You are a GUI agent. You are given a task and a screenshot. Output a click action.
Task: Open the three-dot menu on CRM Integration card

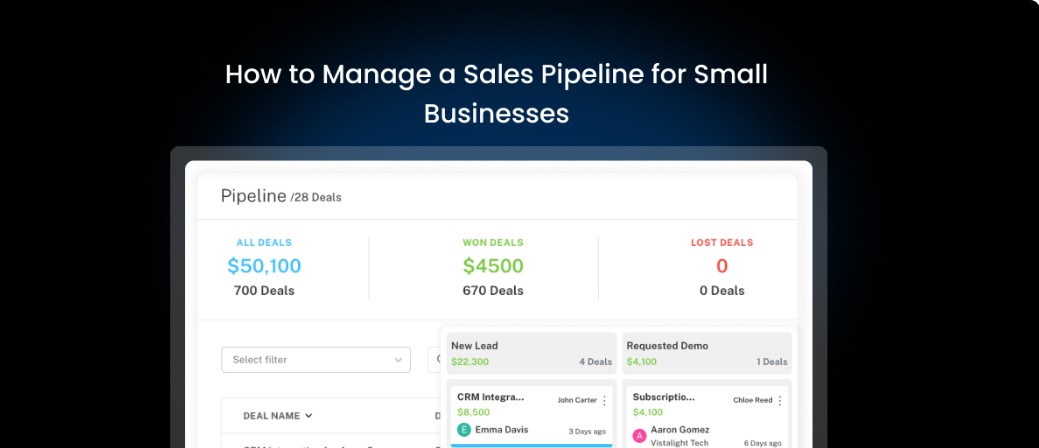point(604,400)
